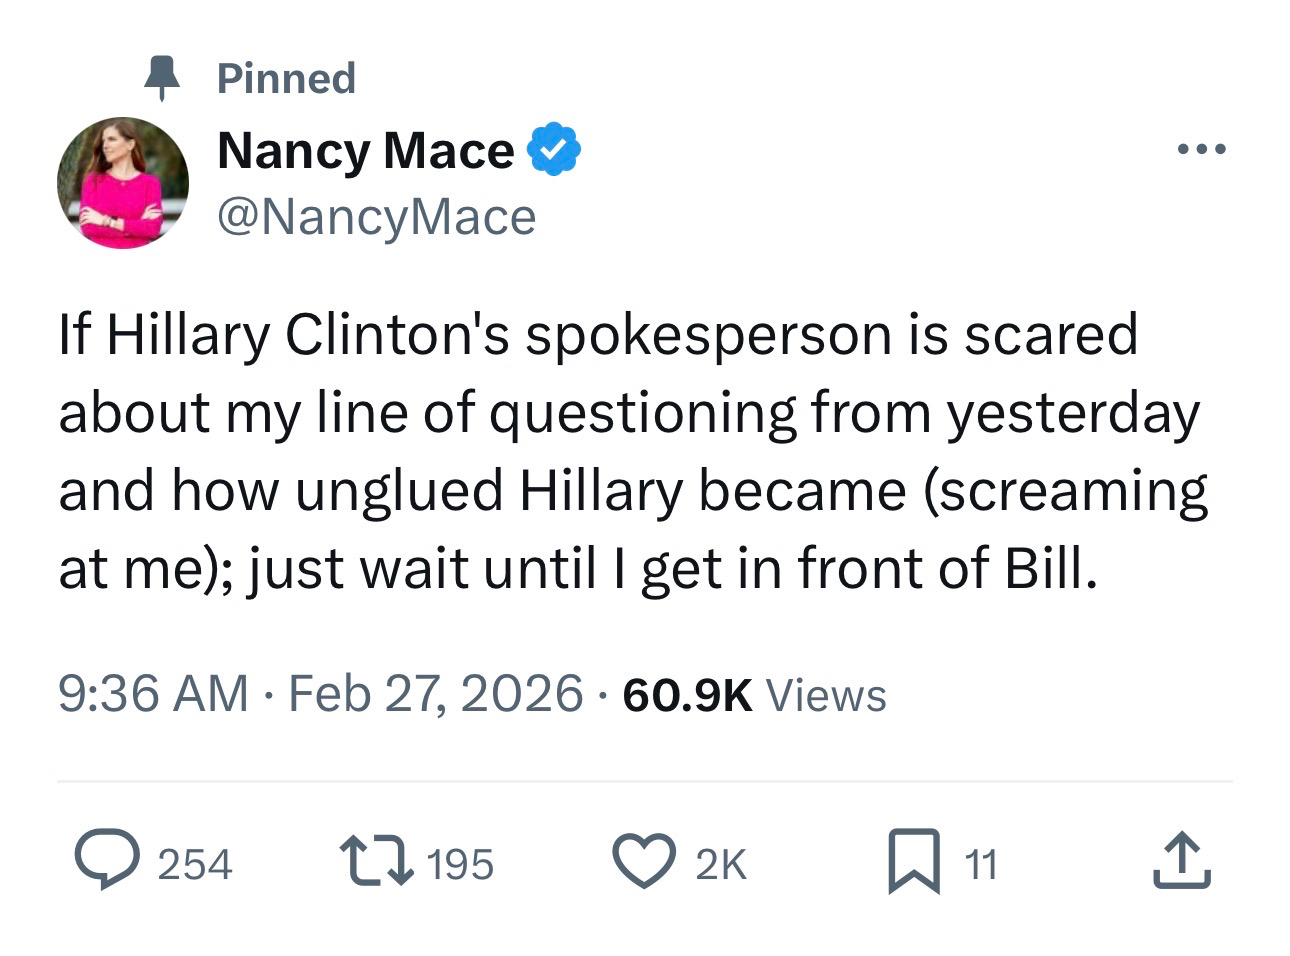1290x956 pixels.
Task: Click the repost arrows icon
Action: 376,862
